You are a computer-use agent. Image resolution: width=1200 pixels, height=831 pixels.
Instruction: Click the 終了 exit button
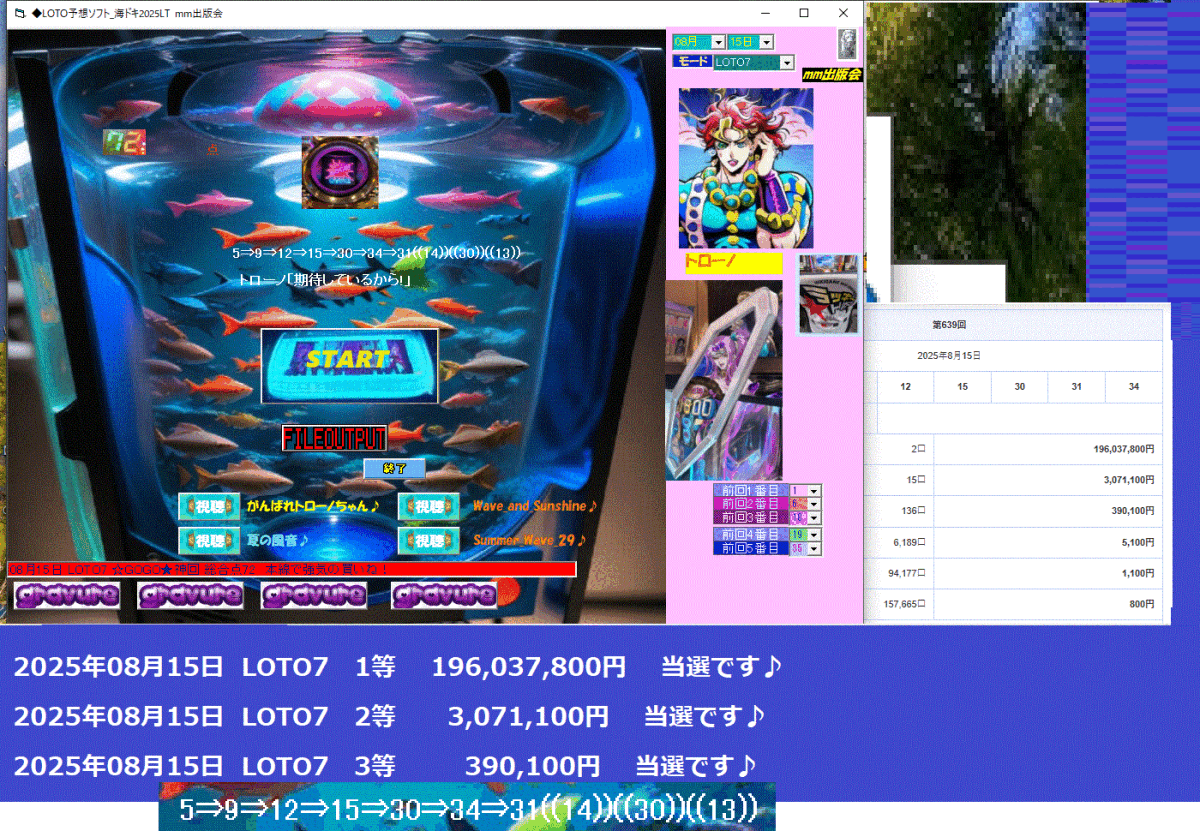tap(394, 468)
